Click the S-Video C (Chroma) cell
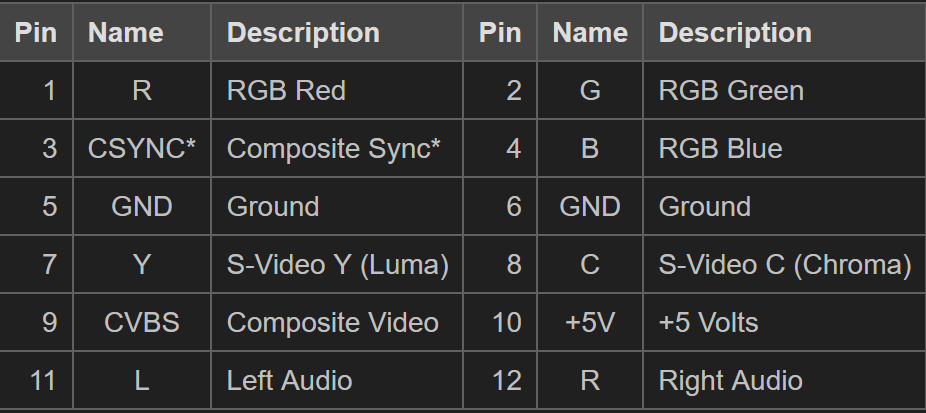Image resolution: width=926 pixels, height=413 pixels. tap(785, 265)
